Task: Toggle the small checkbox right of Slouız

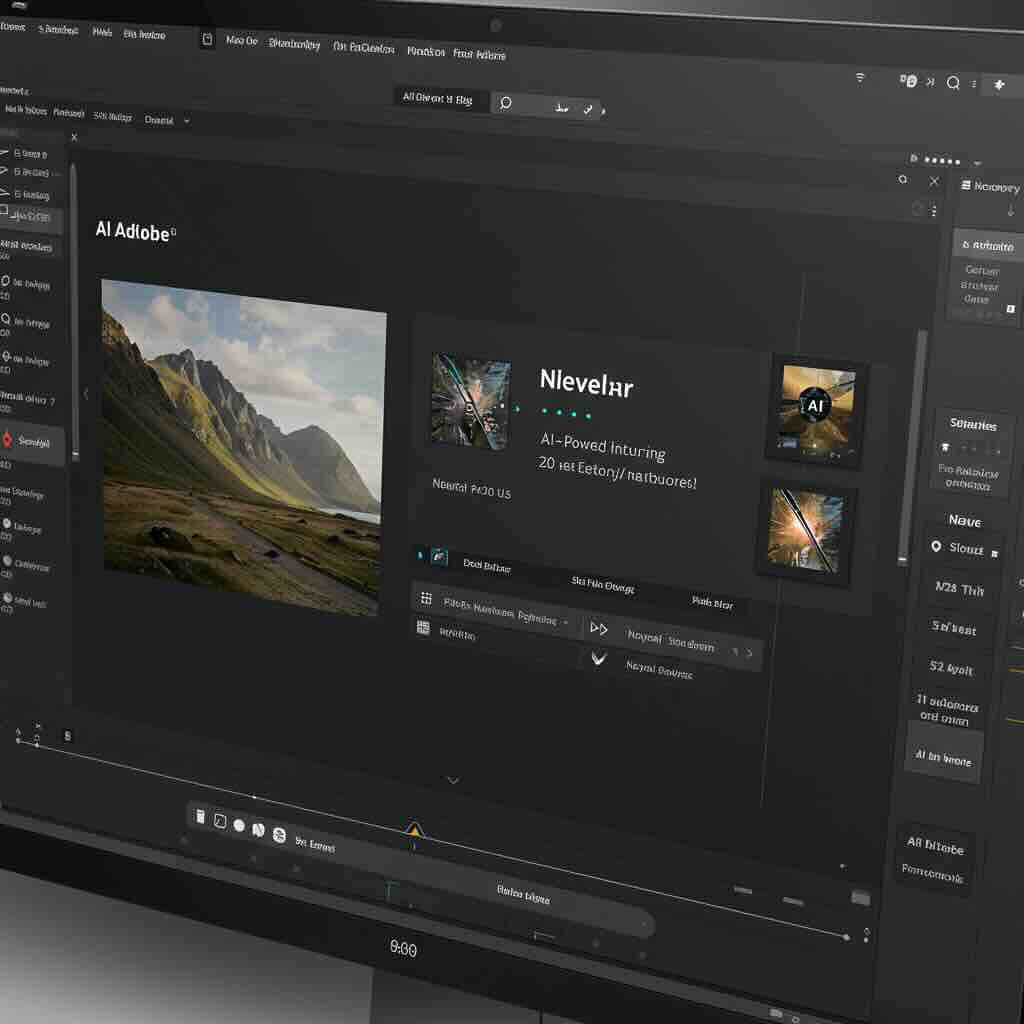Action: [995, 554]
